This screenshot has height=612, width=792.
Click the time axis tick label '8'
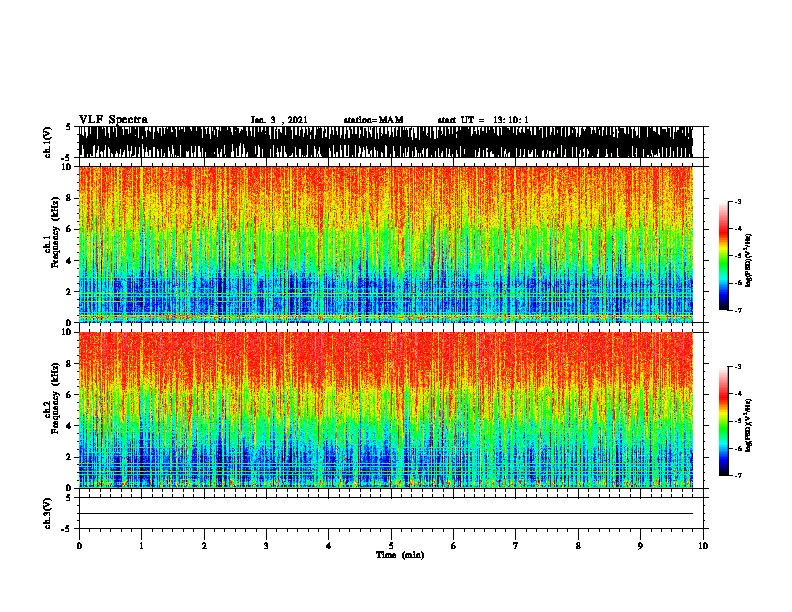click(578, 546)
